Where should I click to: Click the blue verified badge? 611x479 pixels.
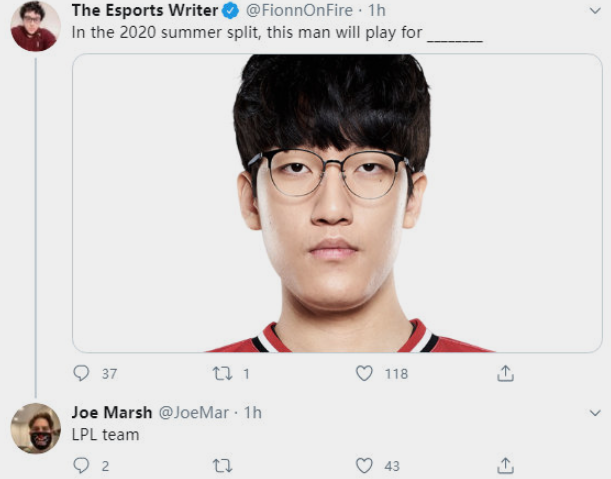click(x=230, y=11)
